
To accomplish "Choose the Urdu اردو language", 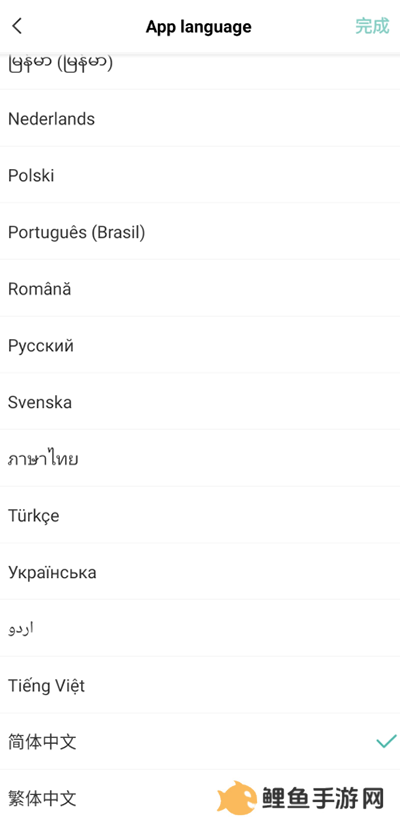I will click(x=200, y=628).
